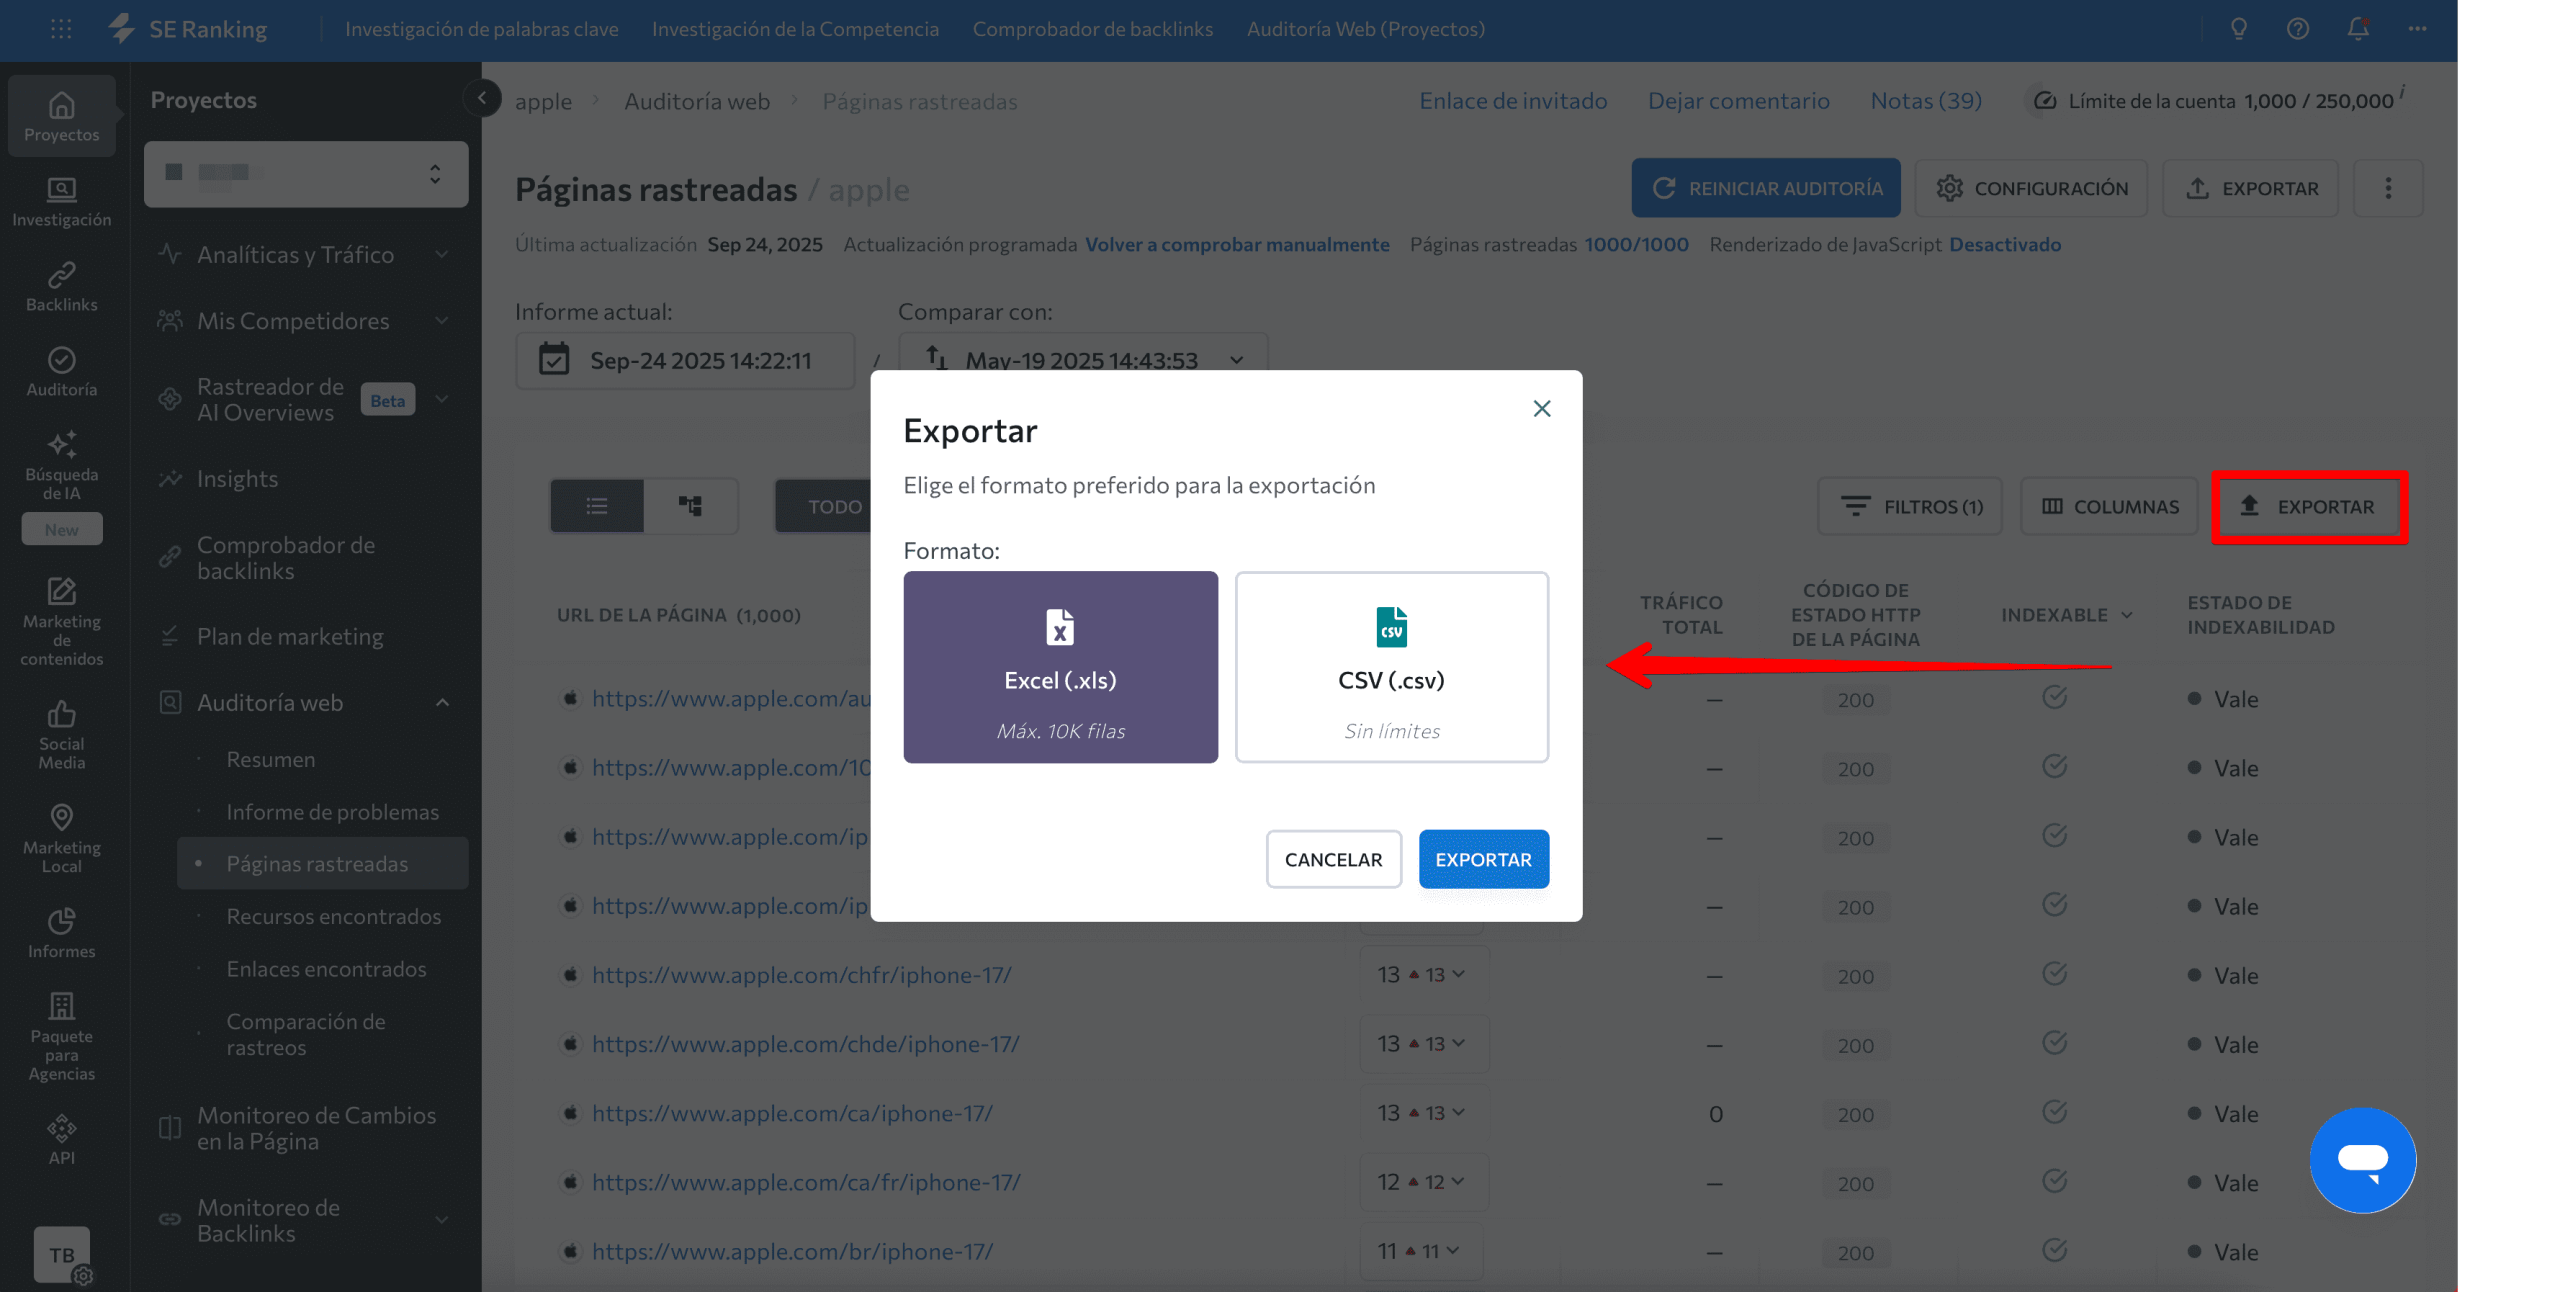Go to Proyectos in the sidebar
The width and height of the screenshot is (2560, 1292).
(x=62, y=117)
